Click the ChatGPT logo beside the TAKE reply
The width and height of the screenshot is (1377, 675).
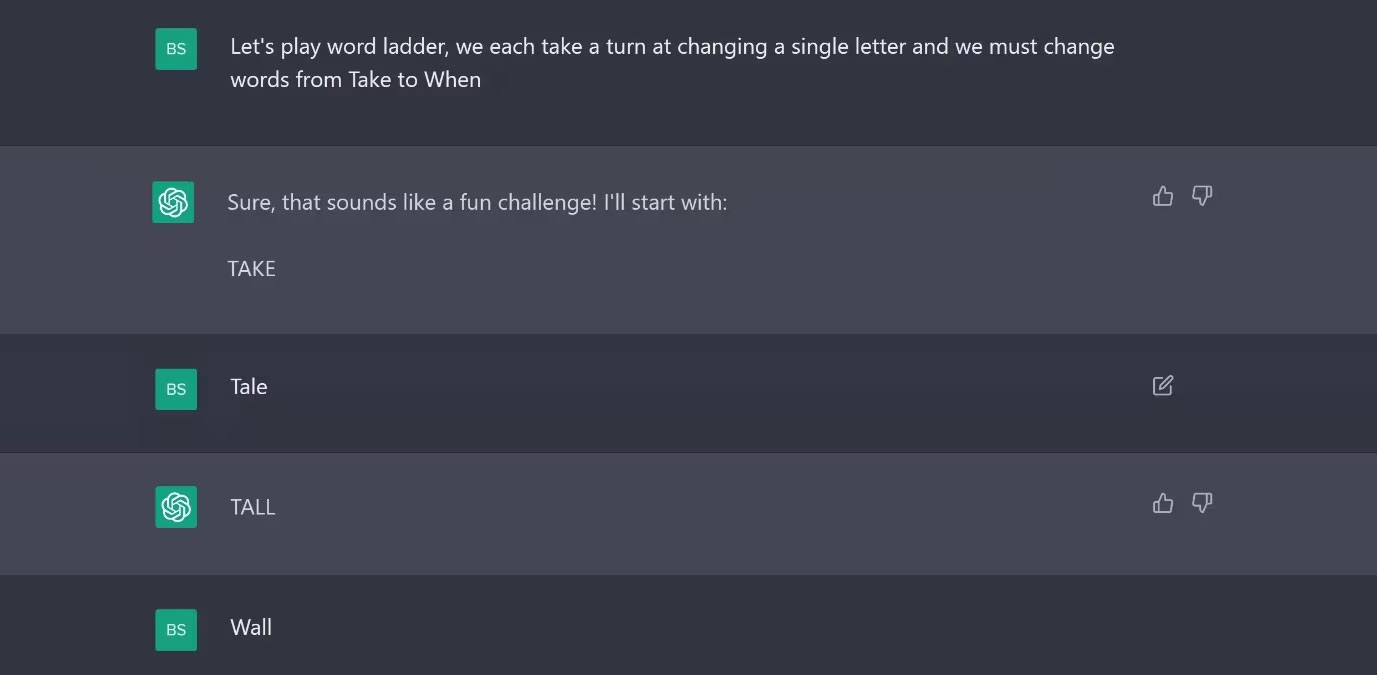click(173, 202)
